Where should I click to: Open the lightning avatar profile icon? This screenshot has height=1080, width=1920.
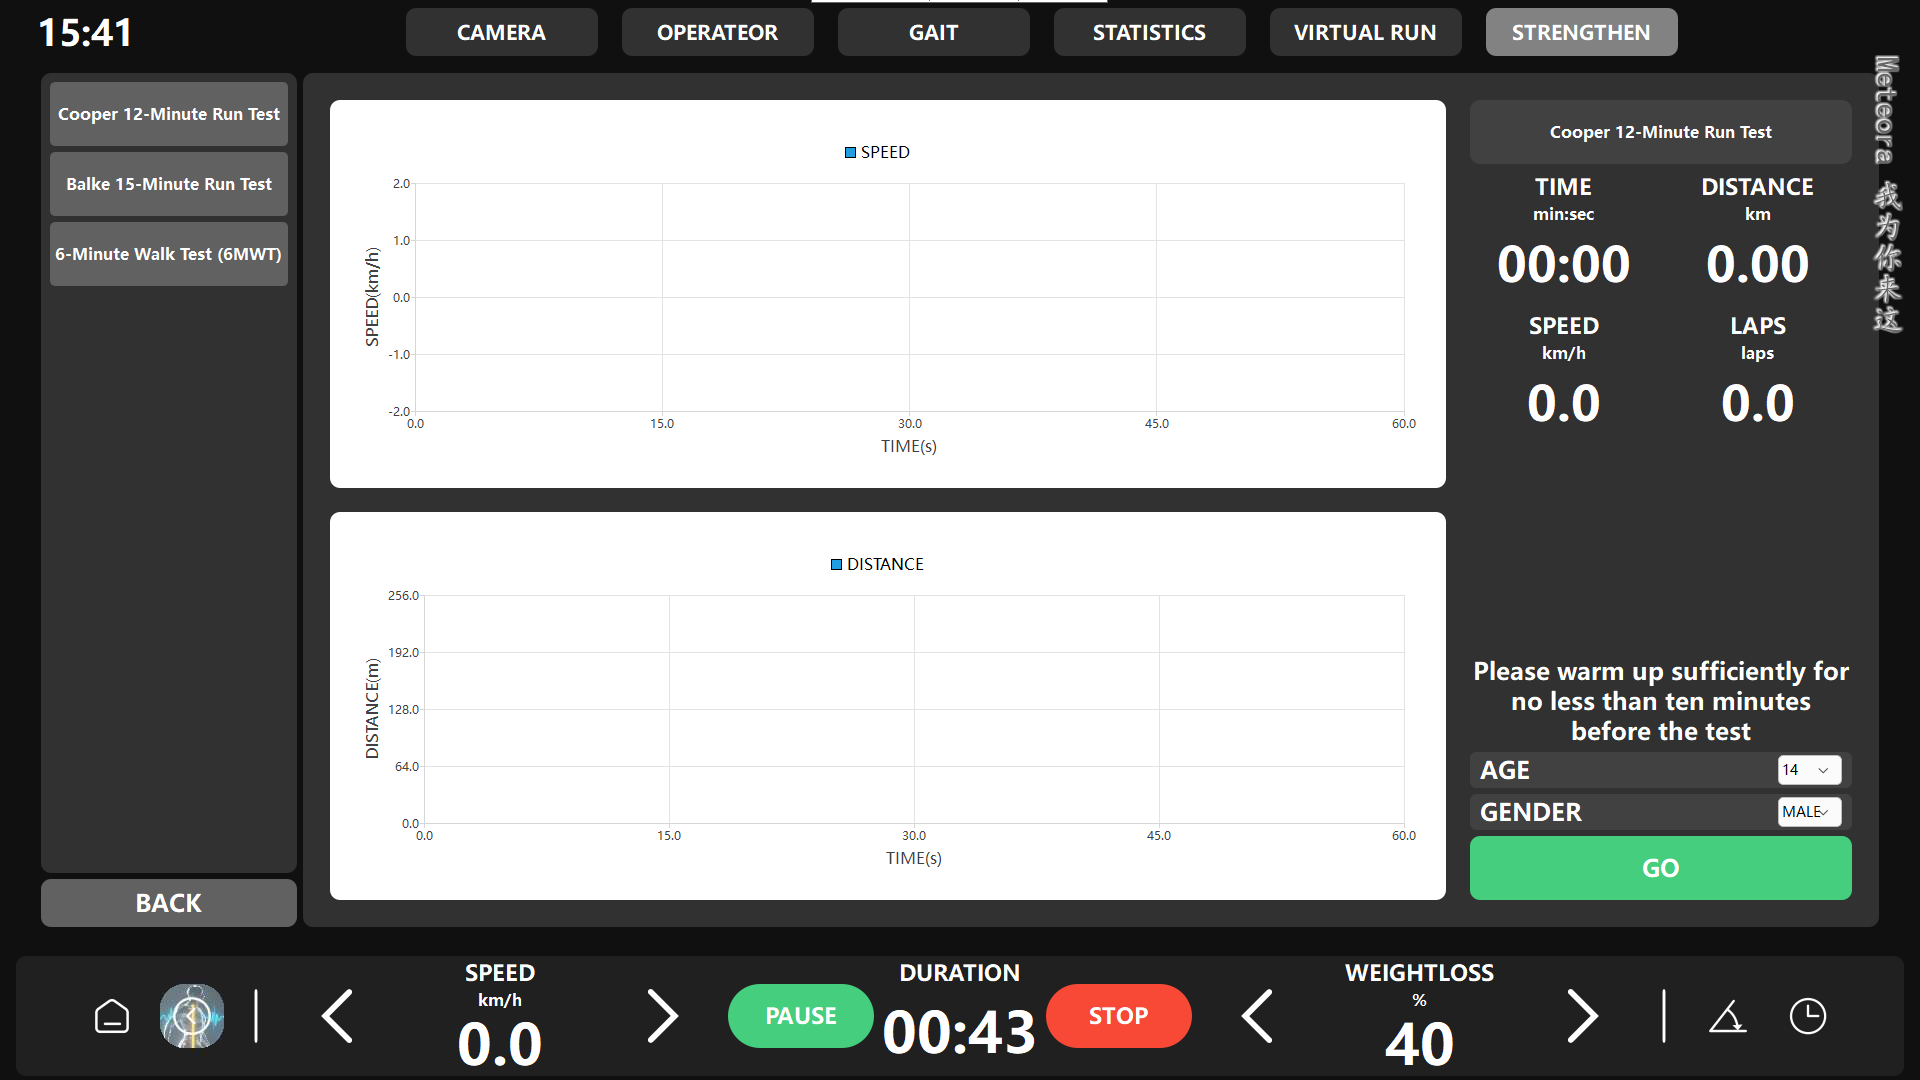pyautogui.click(x=192, y=1016)
